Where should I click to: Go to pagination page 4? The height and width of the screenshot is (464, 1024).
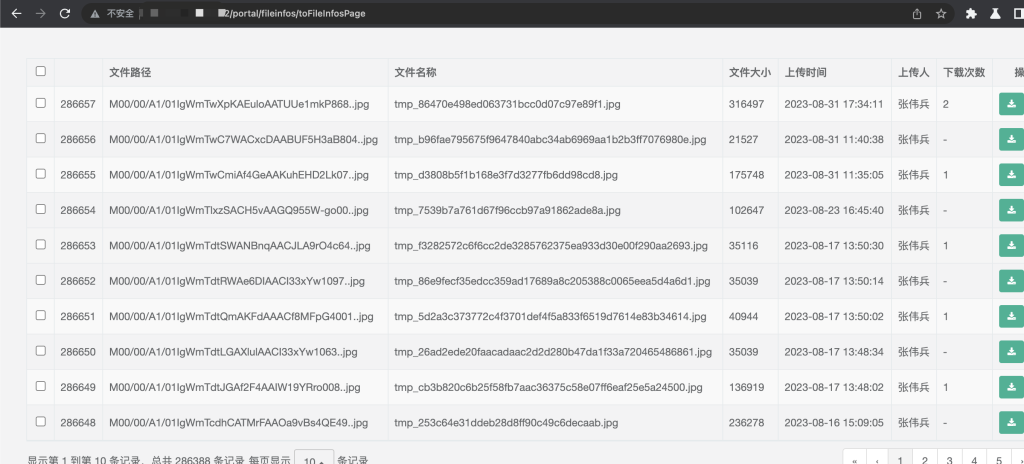(x=974, y=457)
